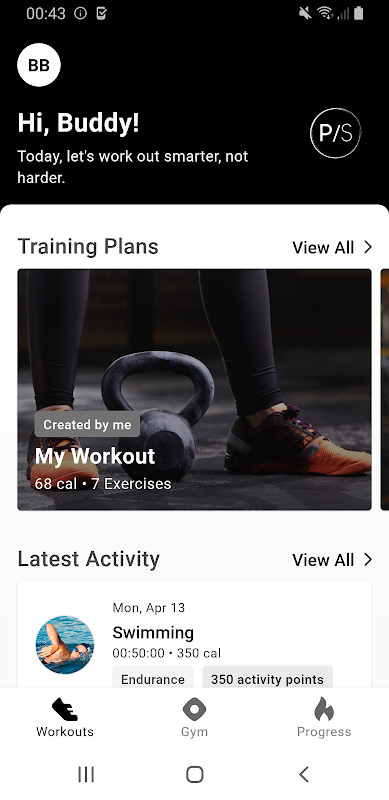This screenshot has width=389, height=800.
Task: Open the swimming activity round photo
Action: (65, 644)
